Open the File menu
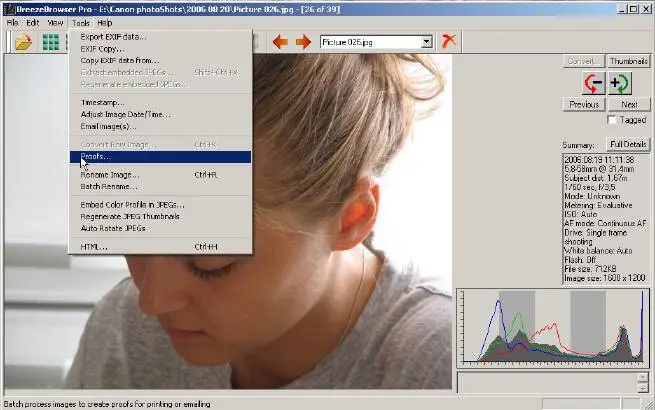The height and width of the screenshot is (410, 655). click(x=12, y=23)
